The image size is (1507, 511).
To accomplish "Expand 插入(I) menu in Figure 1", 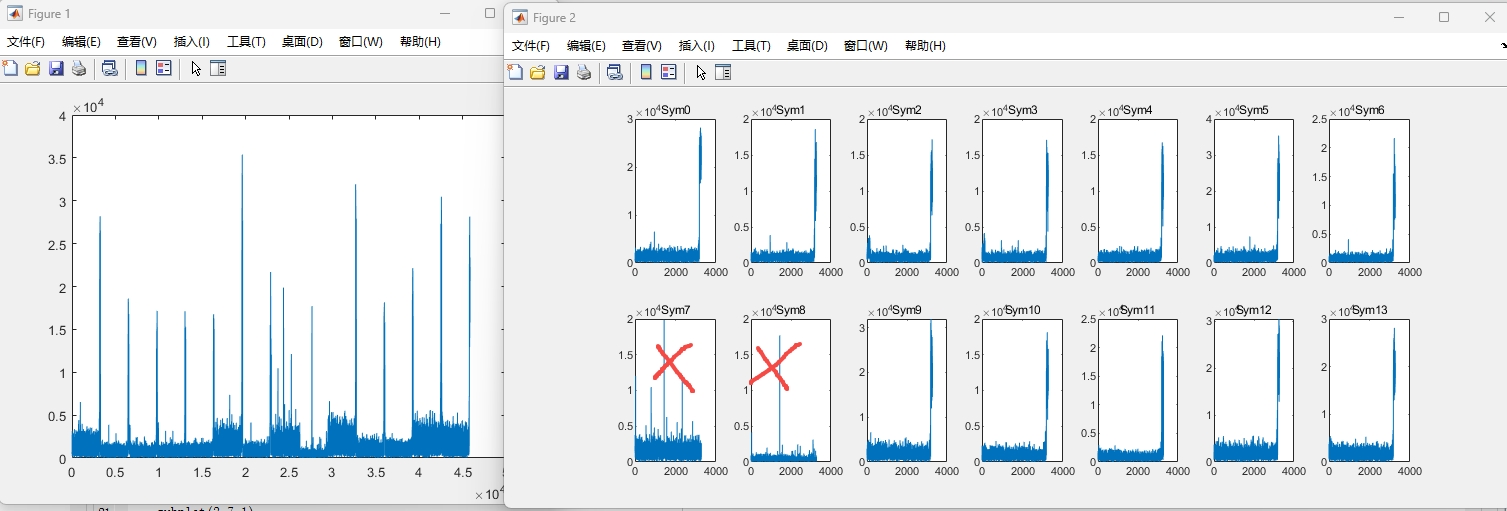I will (x=191, y=42).
